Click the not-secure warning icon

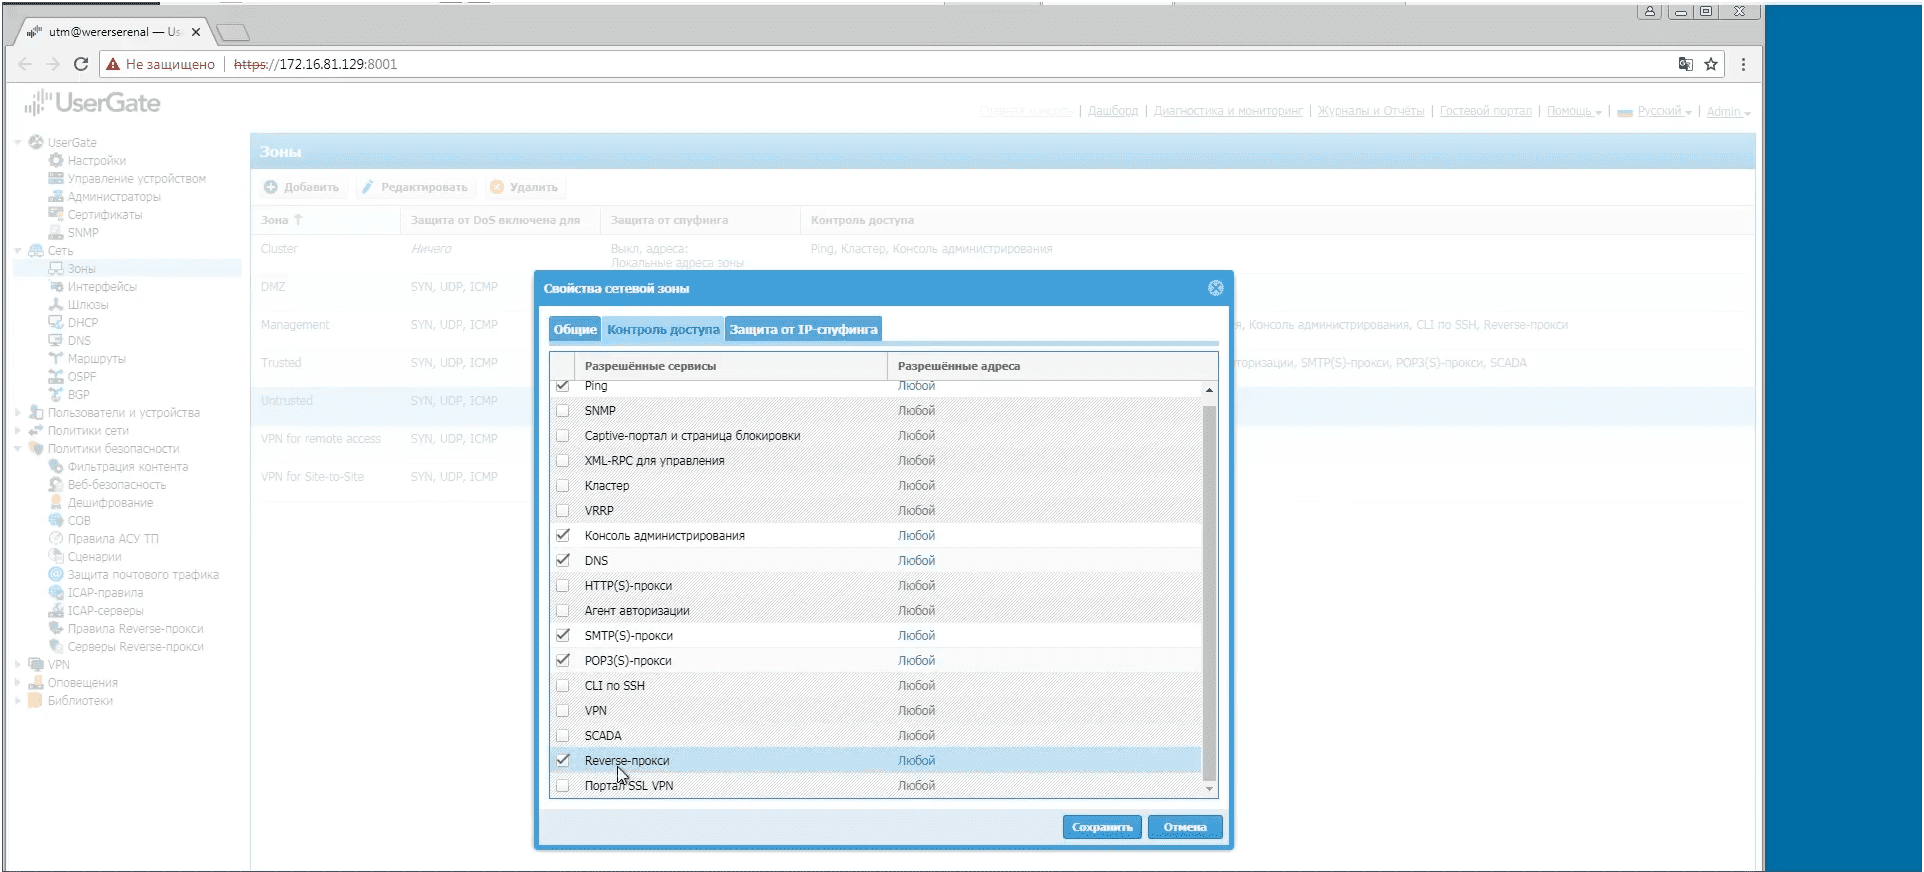(x=113, y=64)
